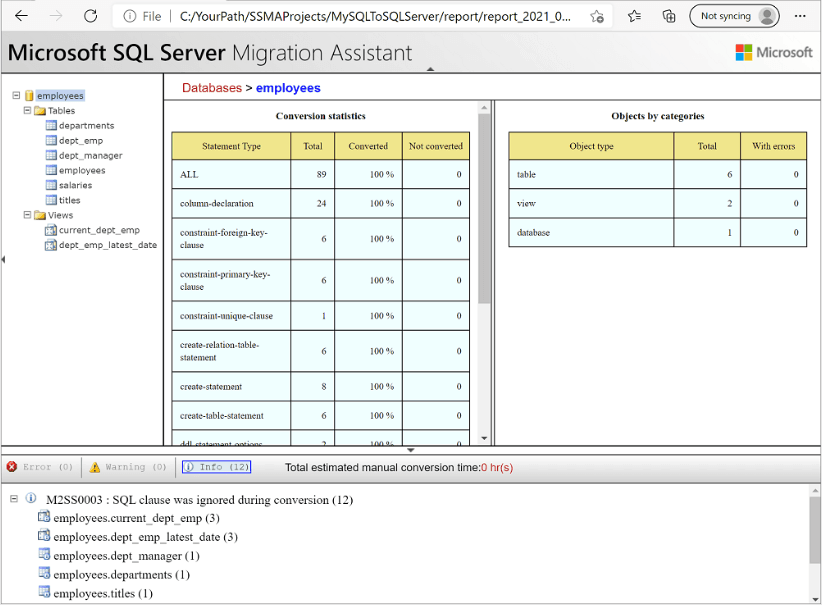Click the employees database icon in tree

point(30,96)
